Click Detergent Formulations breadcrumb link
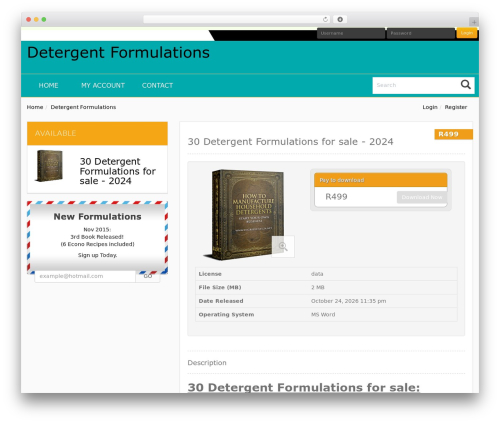The width and height of the screenshot is (500, 423). click(83, 107)
